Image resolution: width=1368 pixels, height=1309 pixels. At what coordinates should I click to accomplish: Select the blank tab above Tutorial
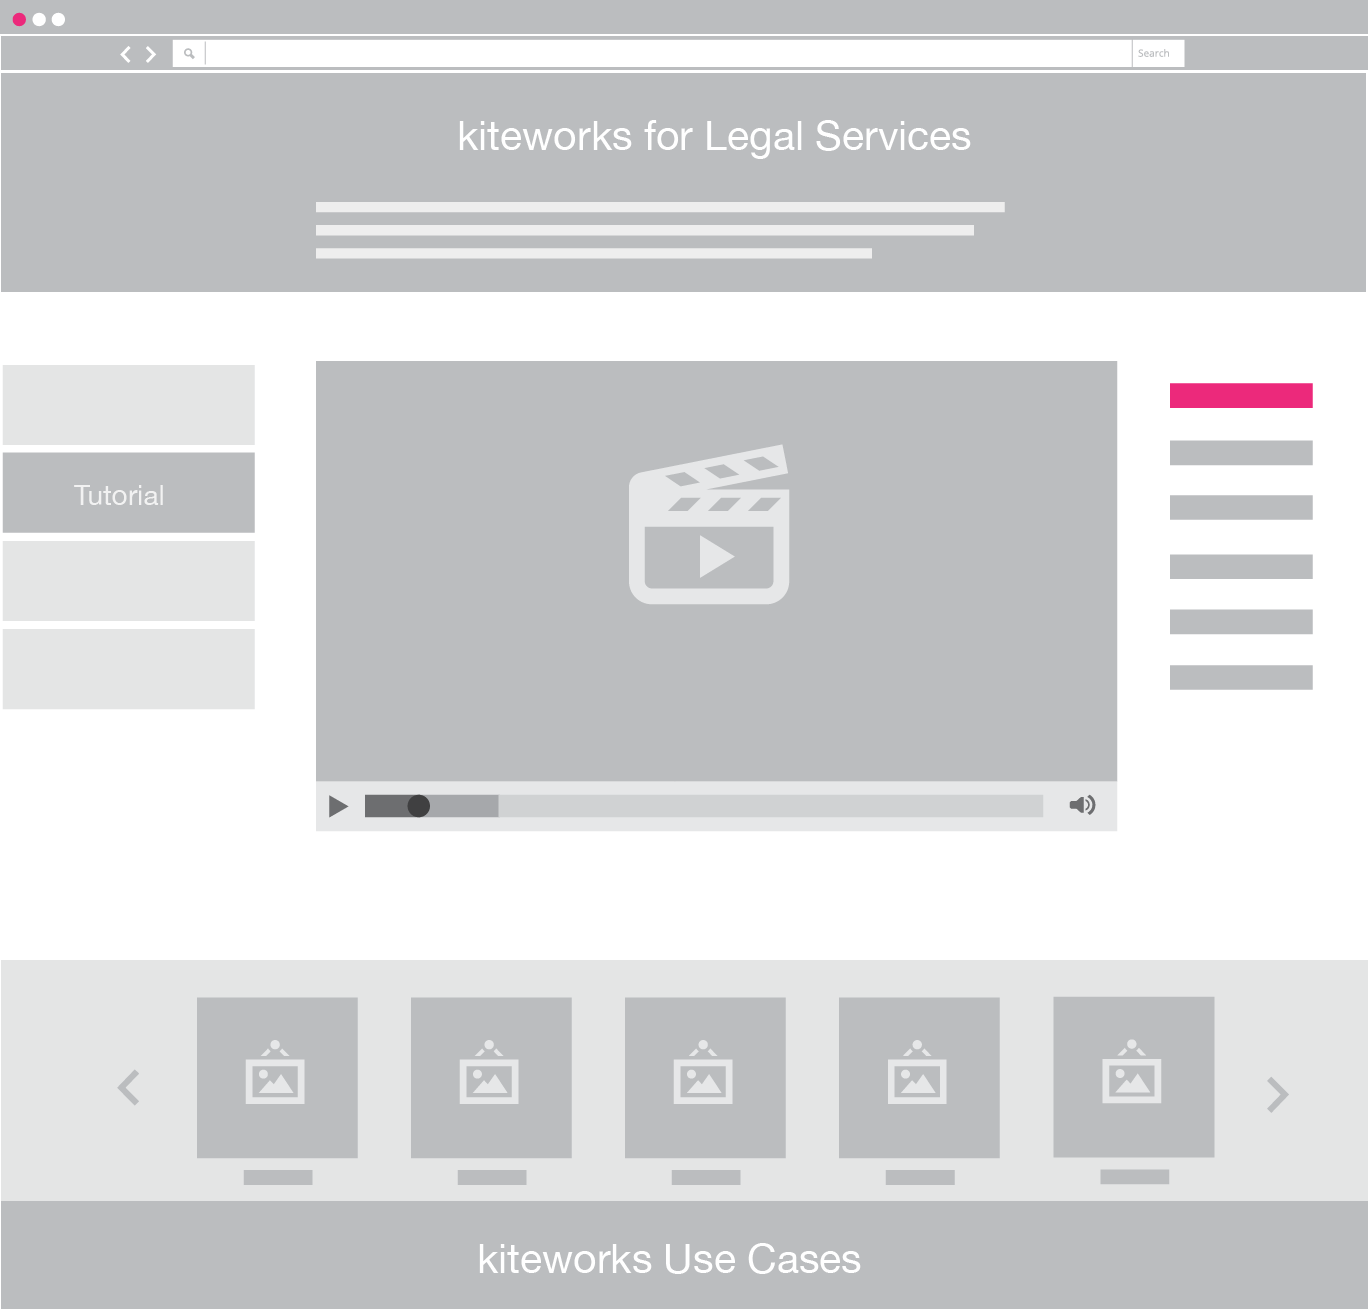129,405
